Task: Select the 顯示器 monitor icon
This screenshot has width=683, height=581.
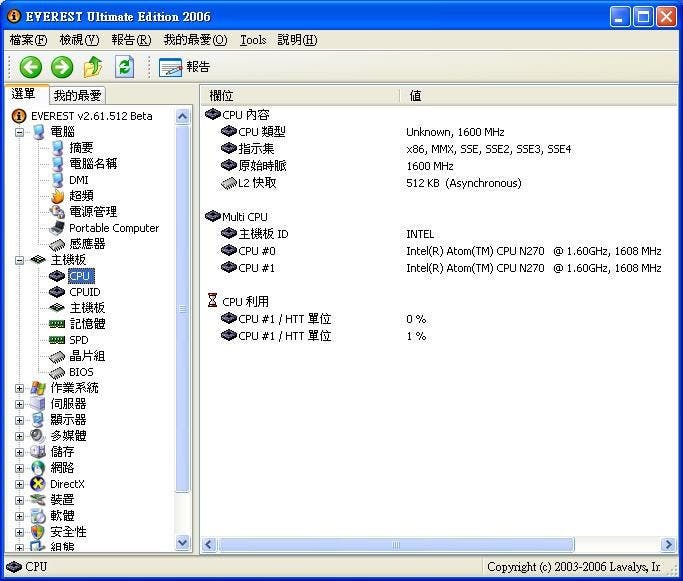Action: click(38, 420)
